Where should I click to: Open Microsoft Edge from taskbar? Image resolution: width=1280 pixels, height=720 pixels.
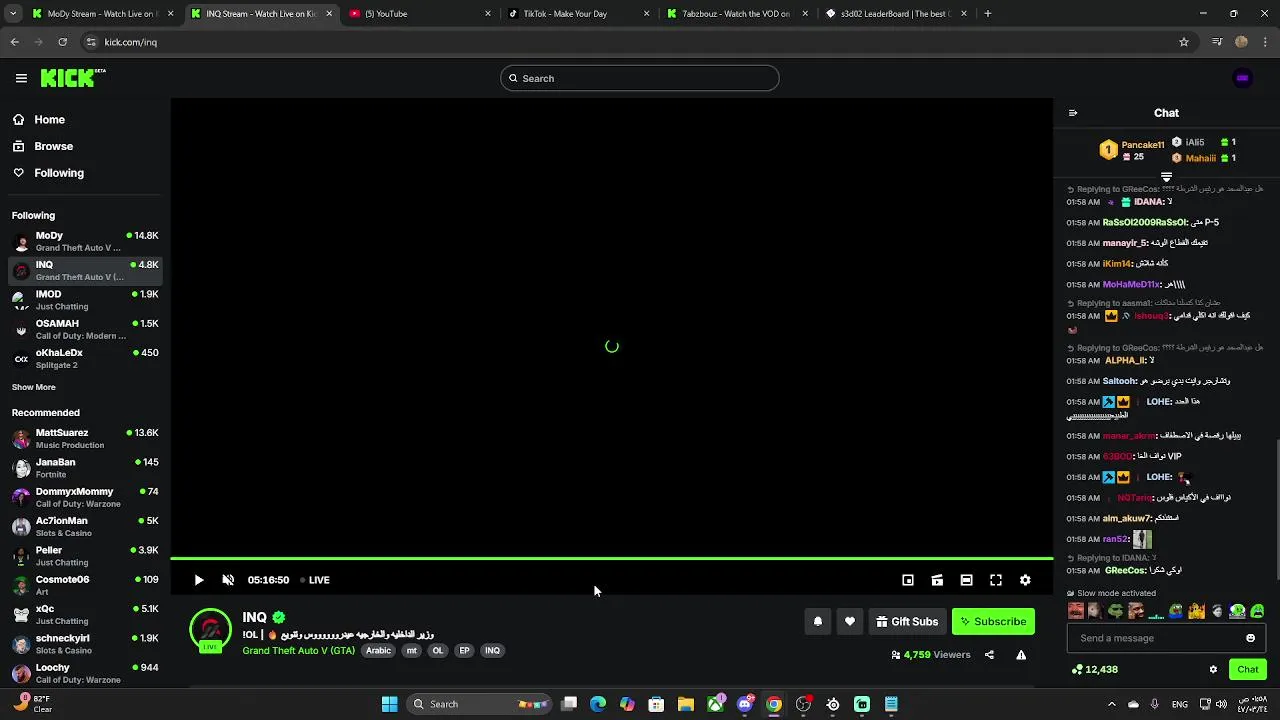click(x=598, y=704)
